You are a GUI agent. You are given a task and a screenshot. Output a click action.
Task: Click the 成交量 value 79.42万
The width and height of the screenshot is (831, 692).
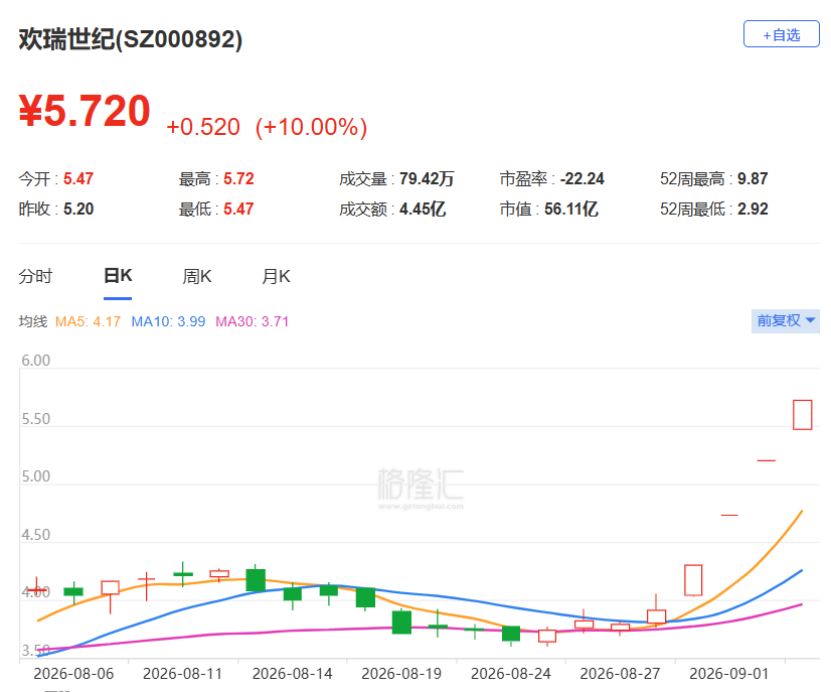click(x=427, y=179)
